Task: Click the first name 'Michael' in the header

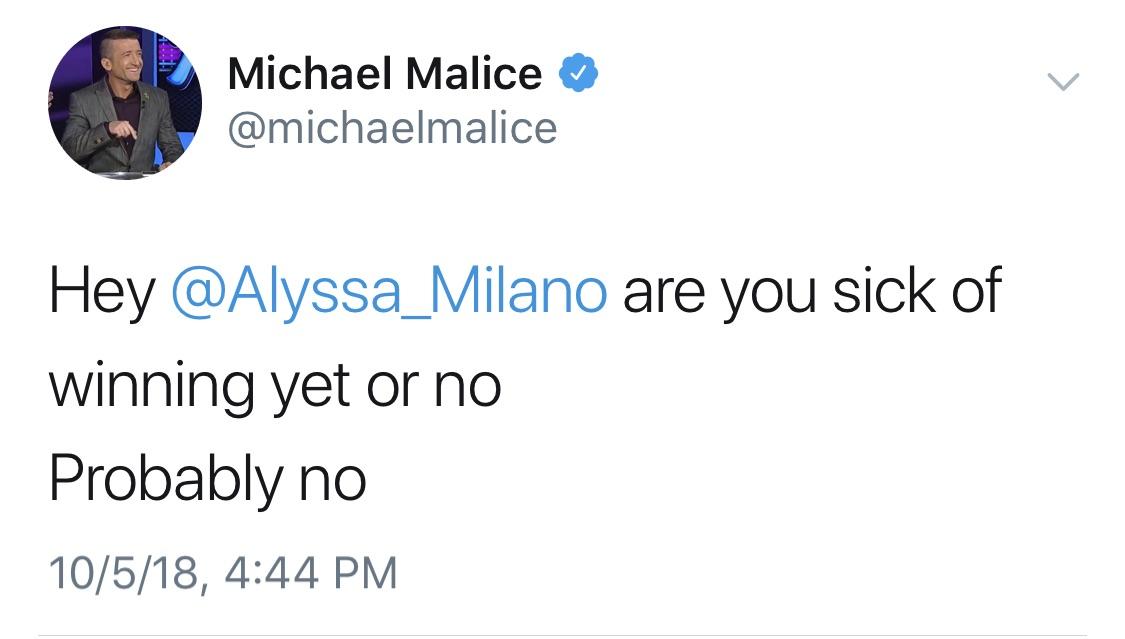Action: coord(310,74)
